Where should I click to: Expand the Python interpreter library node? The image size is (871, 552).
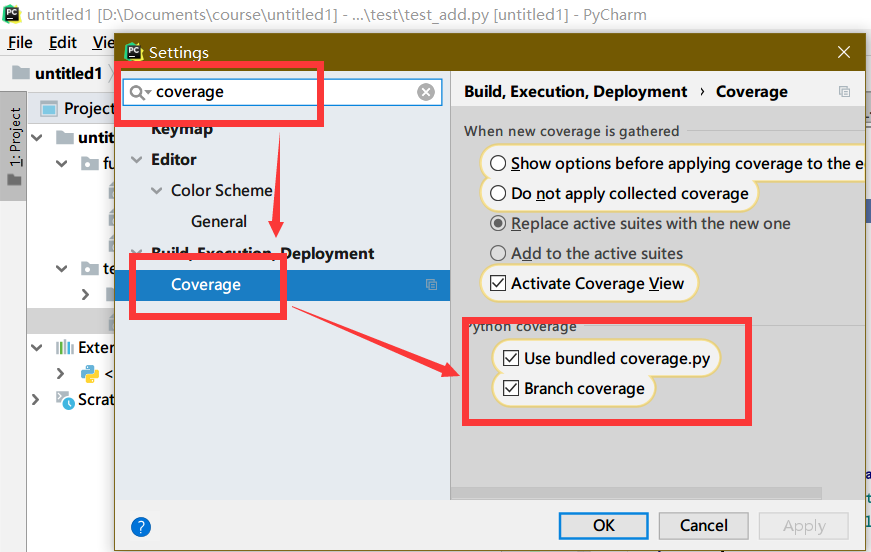tap(60, 373)
